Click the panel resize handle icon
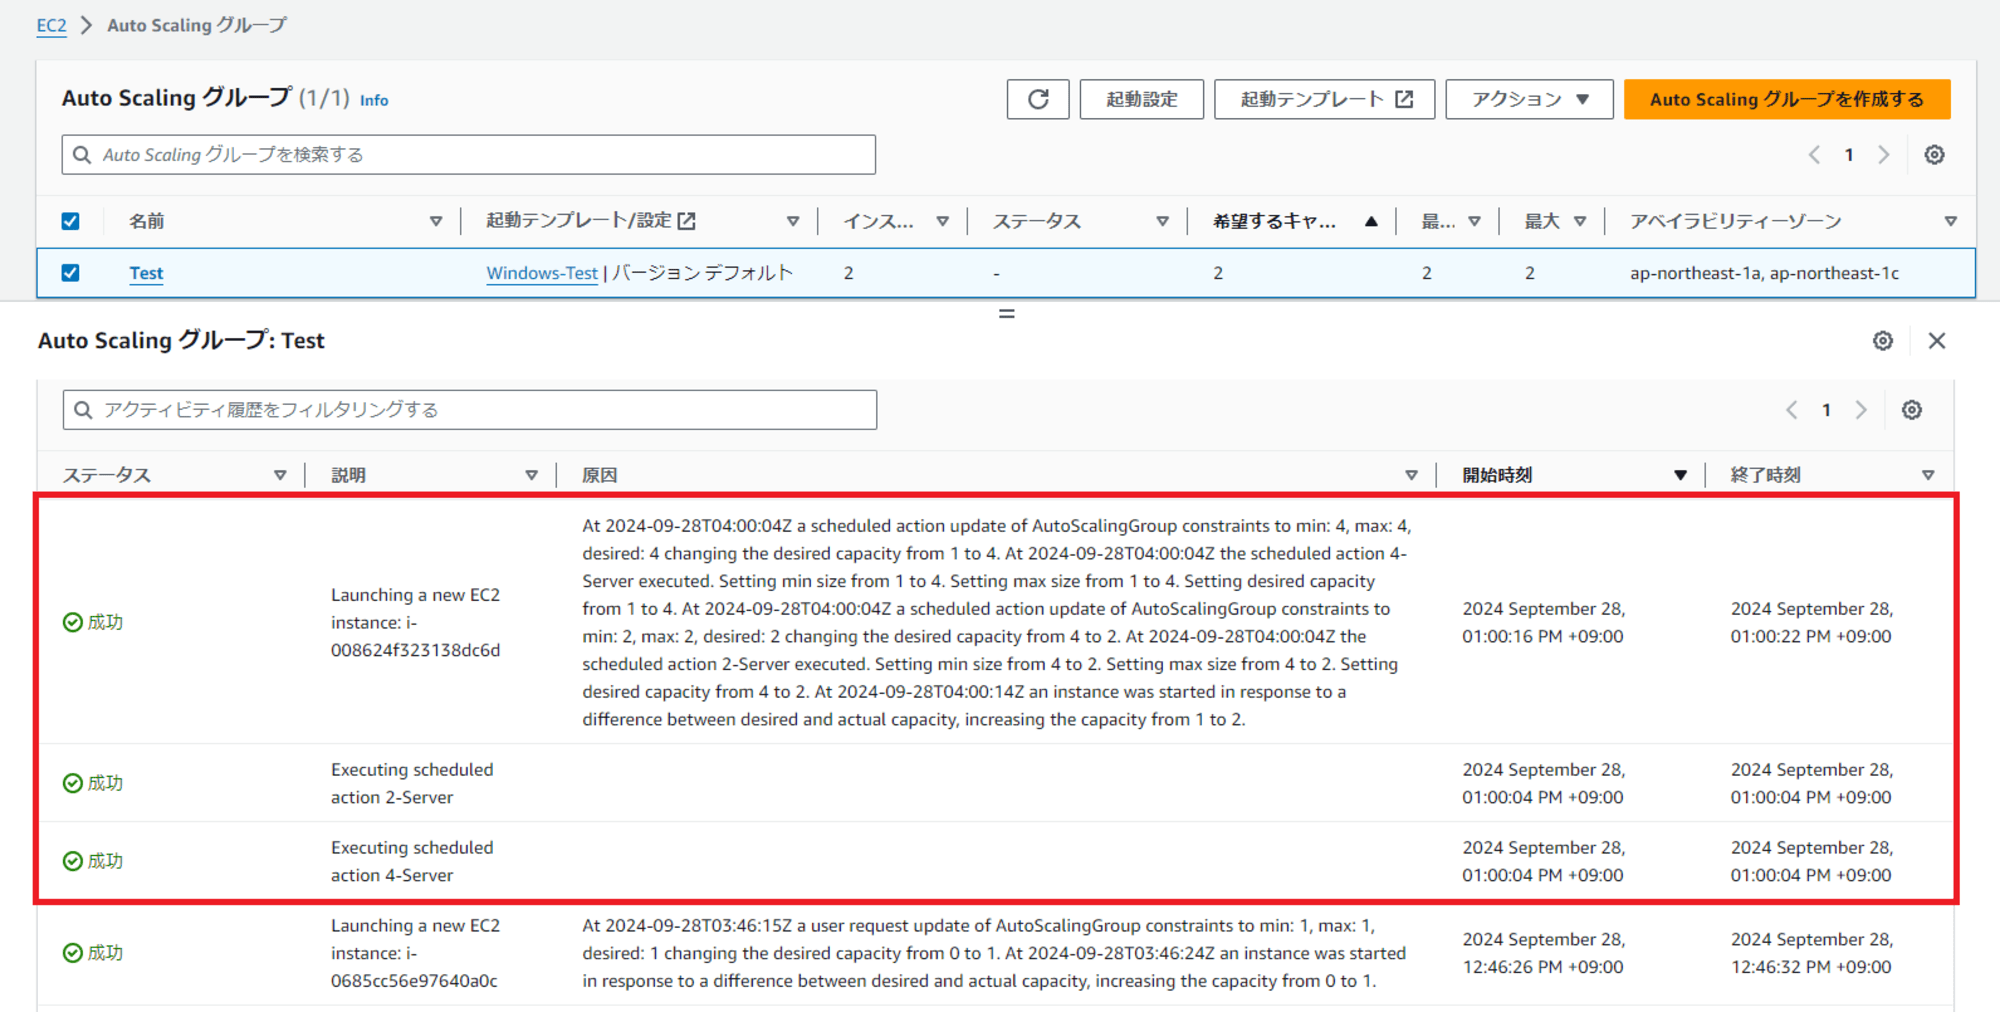The image size is (2000, 1012). click(x=1007, y=314)
